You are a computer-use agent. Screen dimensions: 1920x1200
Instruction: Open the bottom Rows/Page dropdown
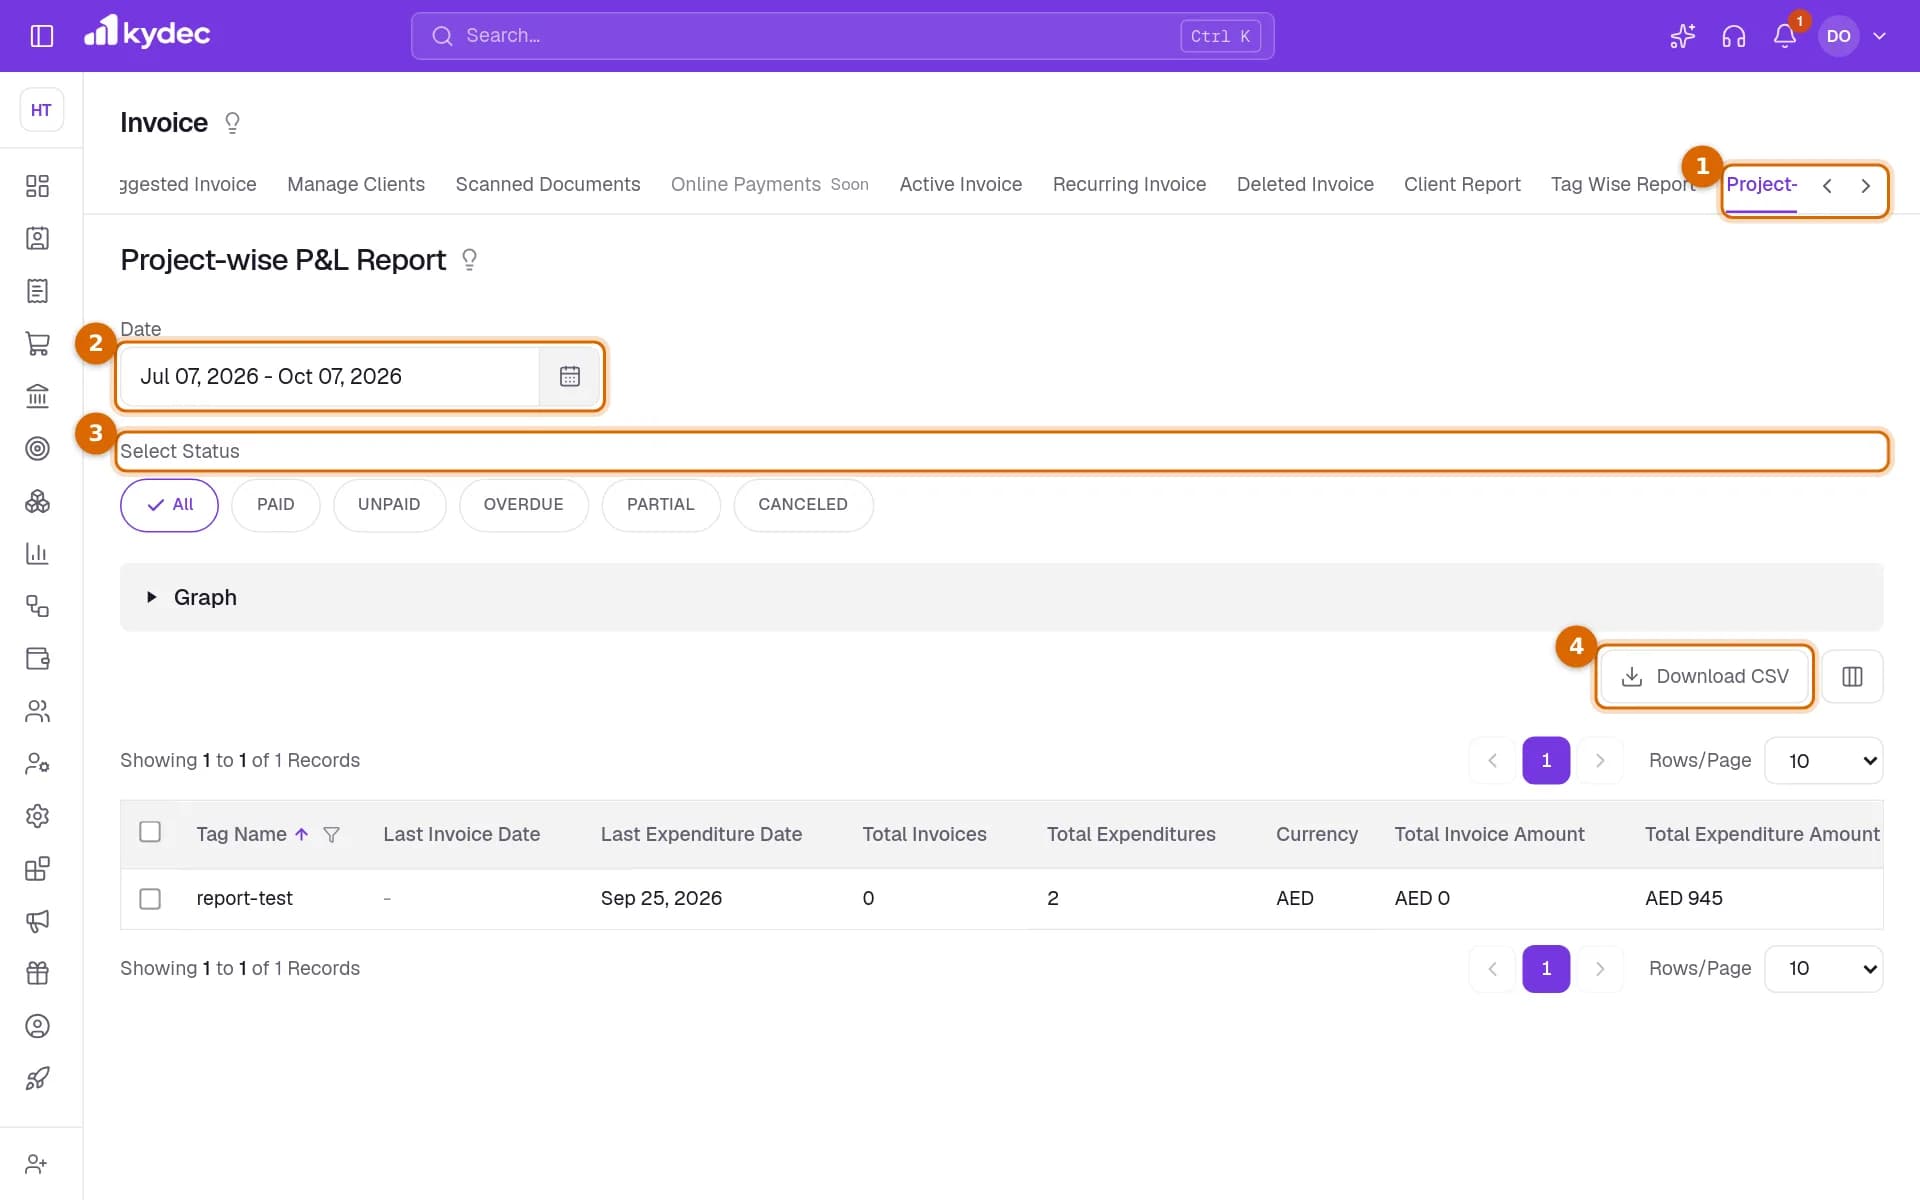pos(1824,969)
